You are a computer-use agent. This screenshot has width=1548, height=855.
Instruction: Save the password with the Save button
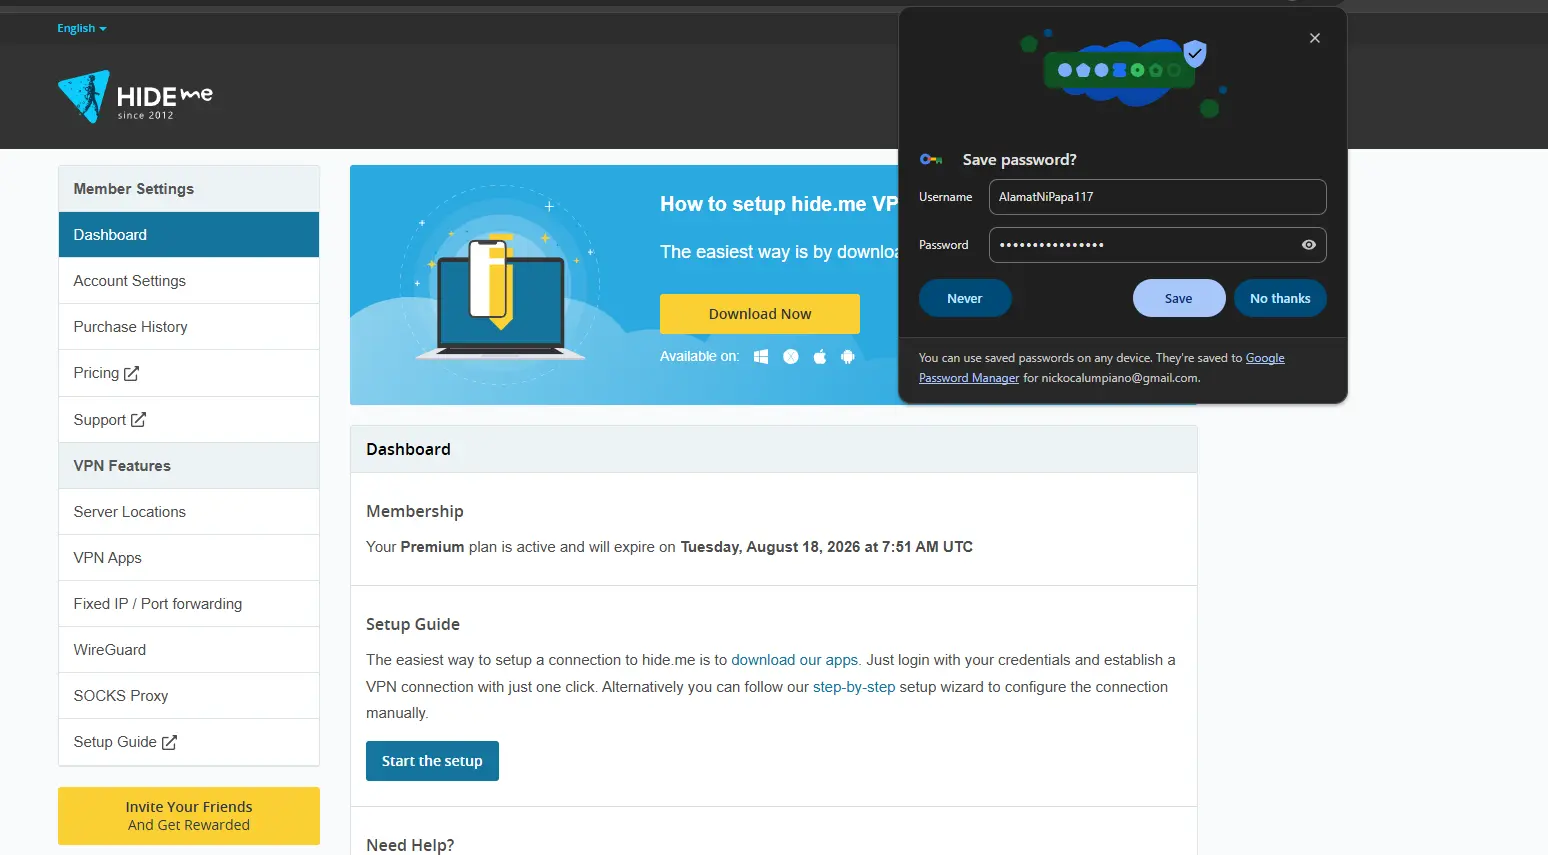[1179, 298]
